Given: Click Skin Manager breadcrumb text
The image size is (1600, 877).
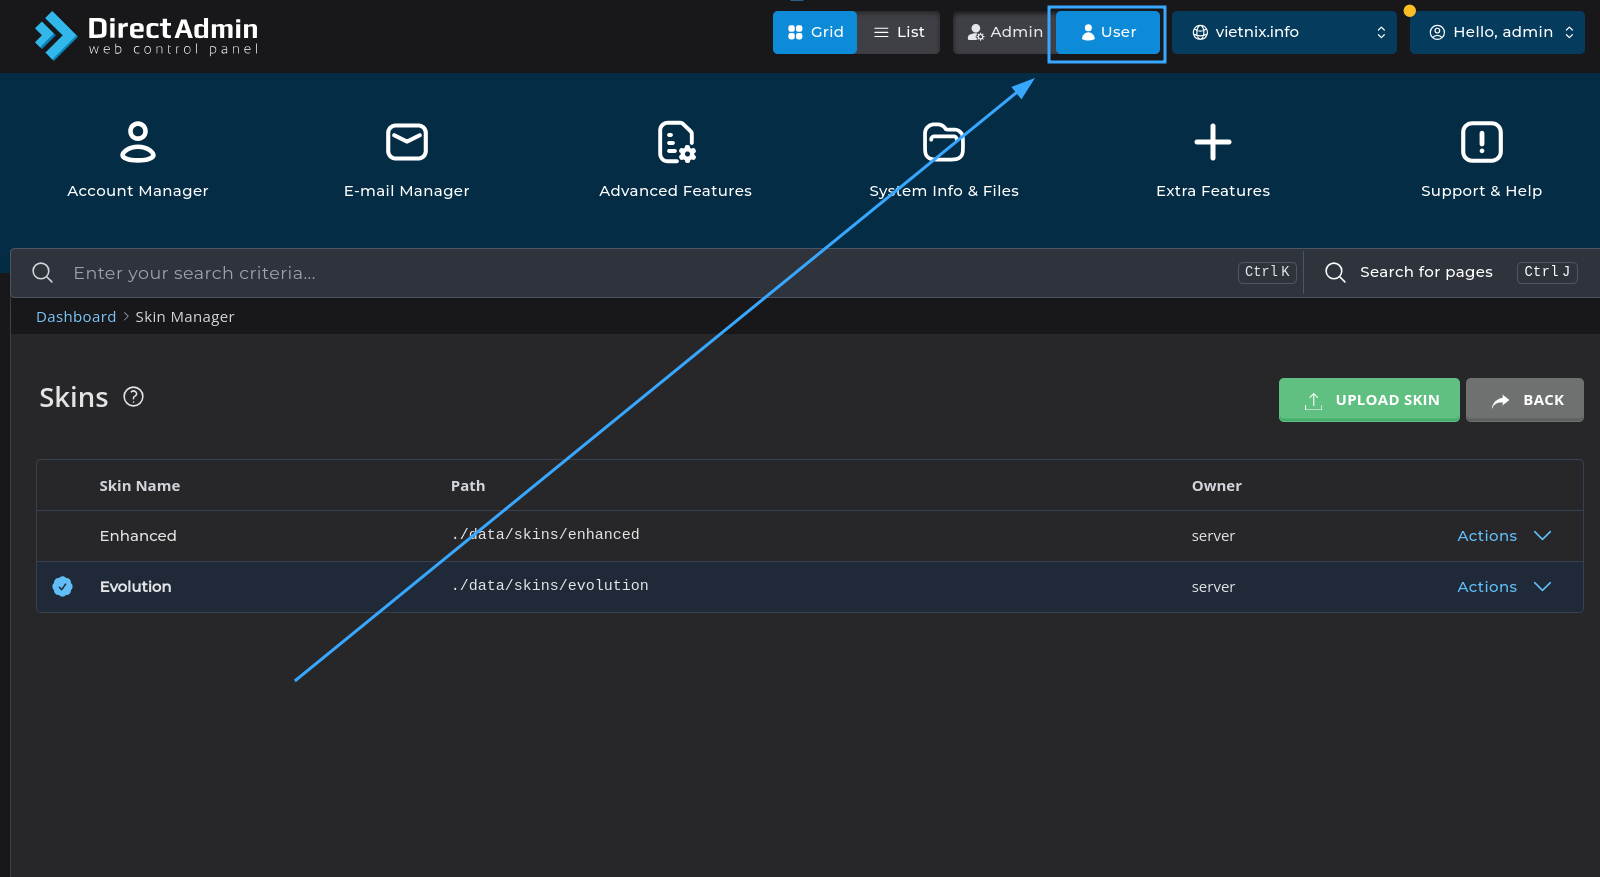Looking at the screenshot, I should [185, 317].
